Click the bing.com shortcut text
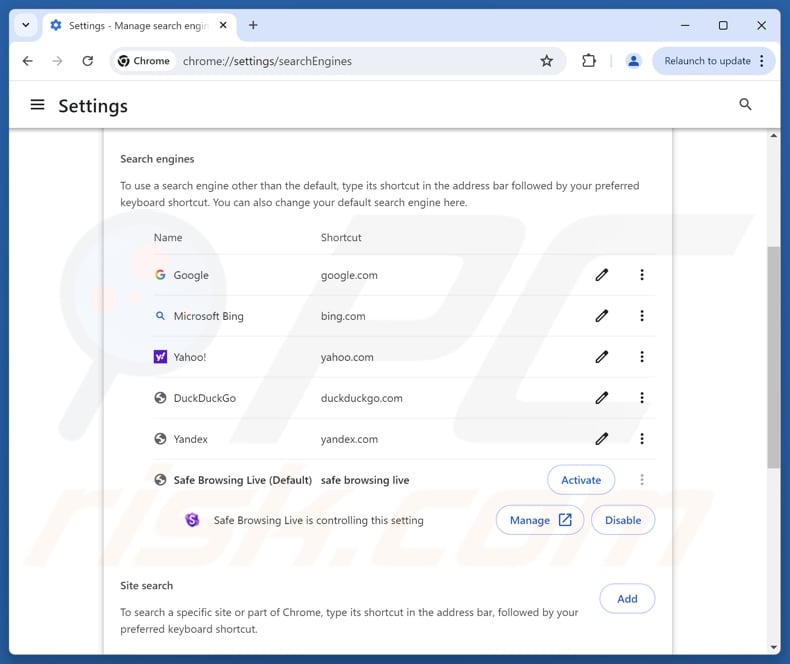The image size is (790, 664). point(343,316)
